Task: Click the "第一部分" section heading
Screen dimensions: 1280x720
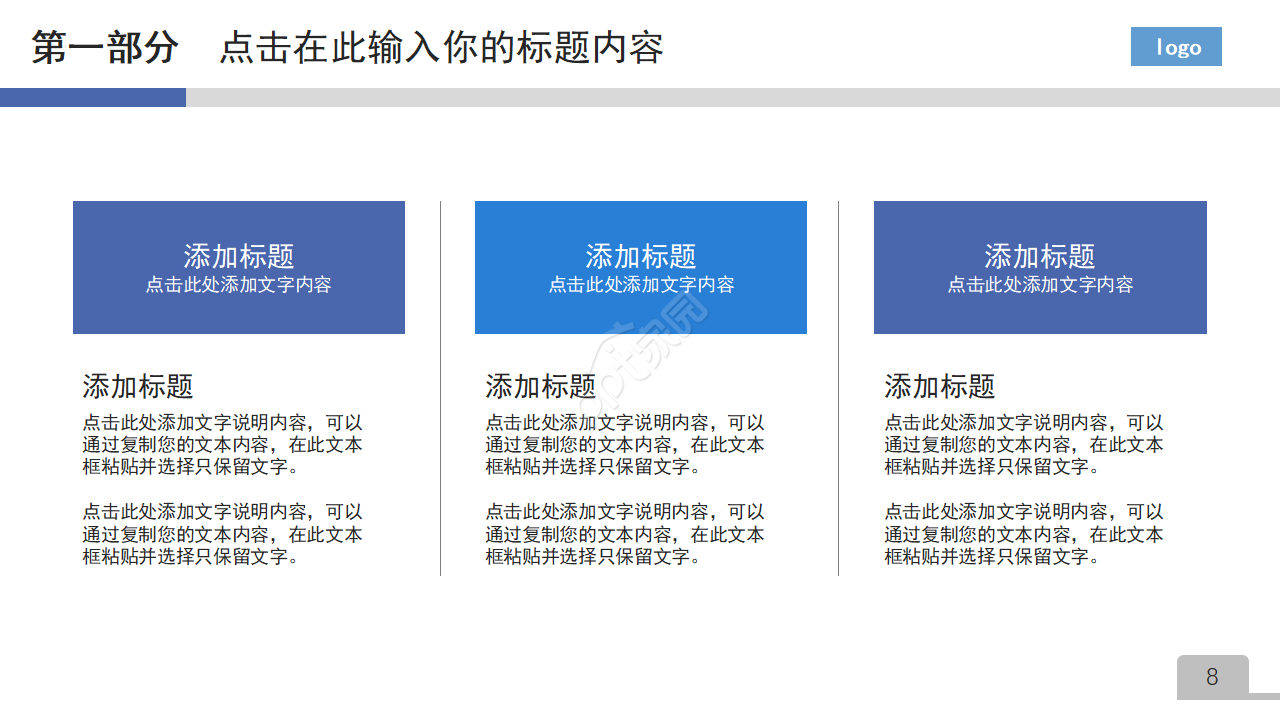Action: [105, 47]
